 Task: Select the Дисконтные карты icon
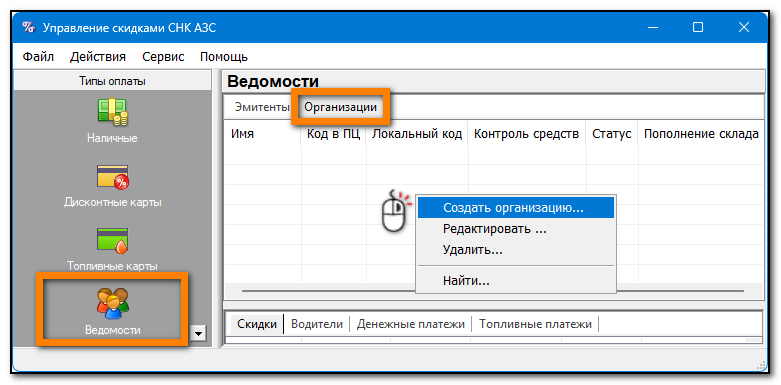pyautogui.click(x=112, y=177)
